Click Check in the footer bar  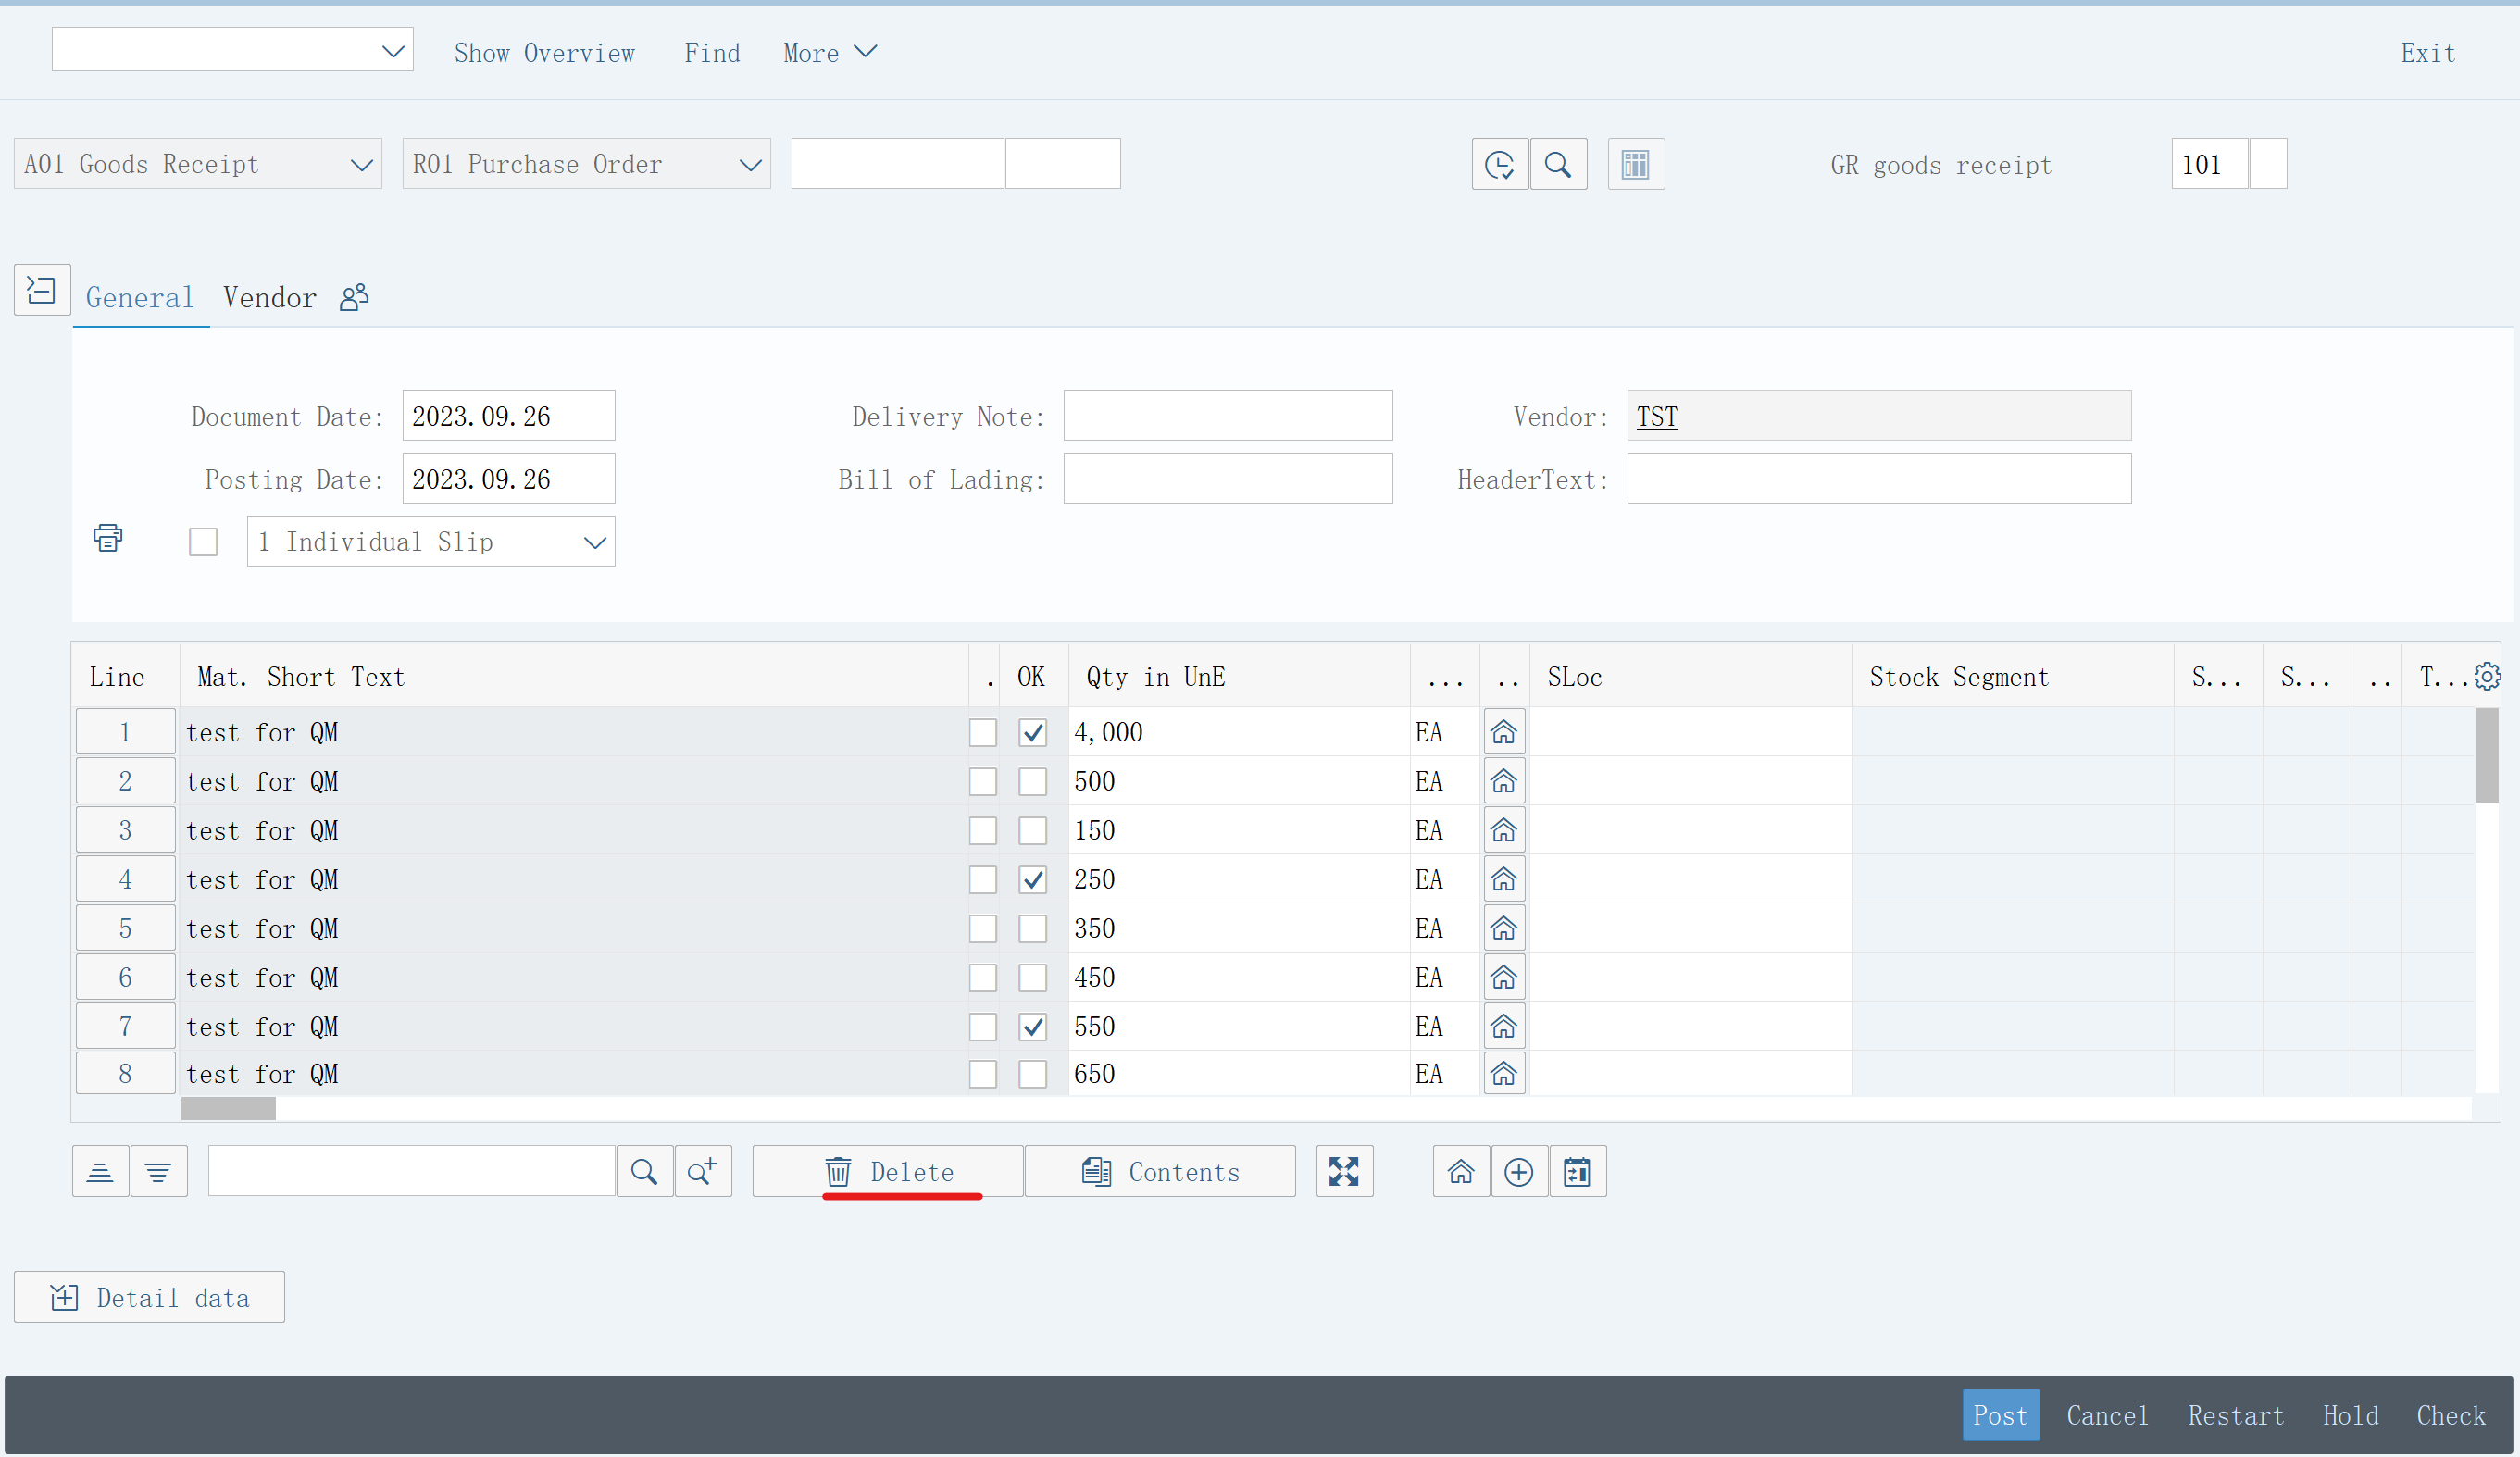pyautogui.click(x=2450, y=1415)
